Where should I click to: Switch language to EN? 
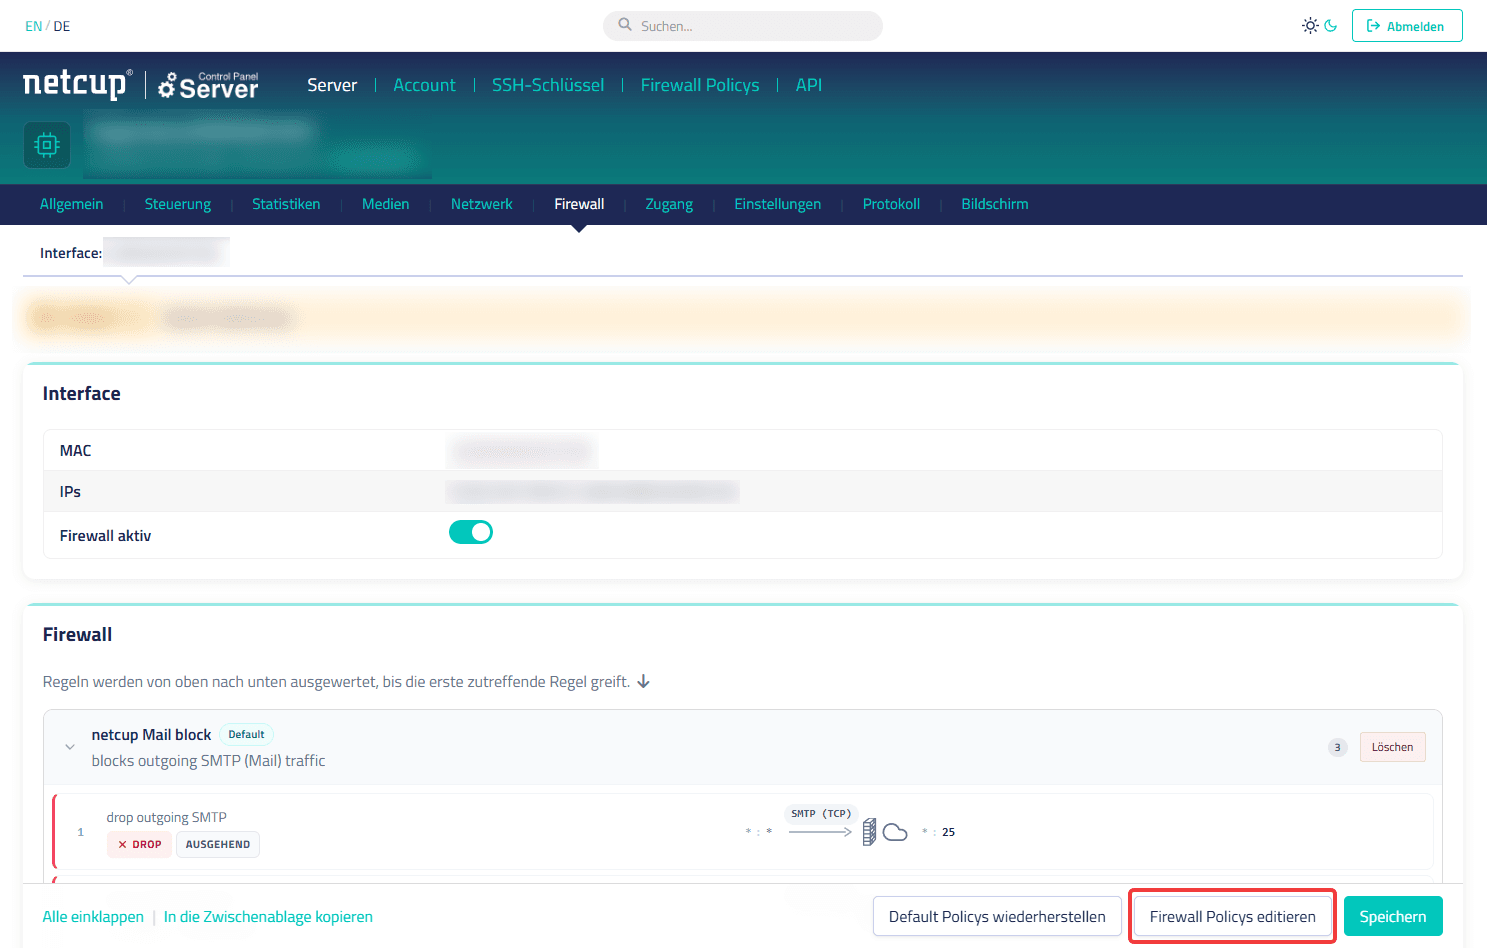[x=34, y=27]
